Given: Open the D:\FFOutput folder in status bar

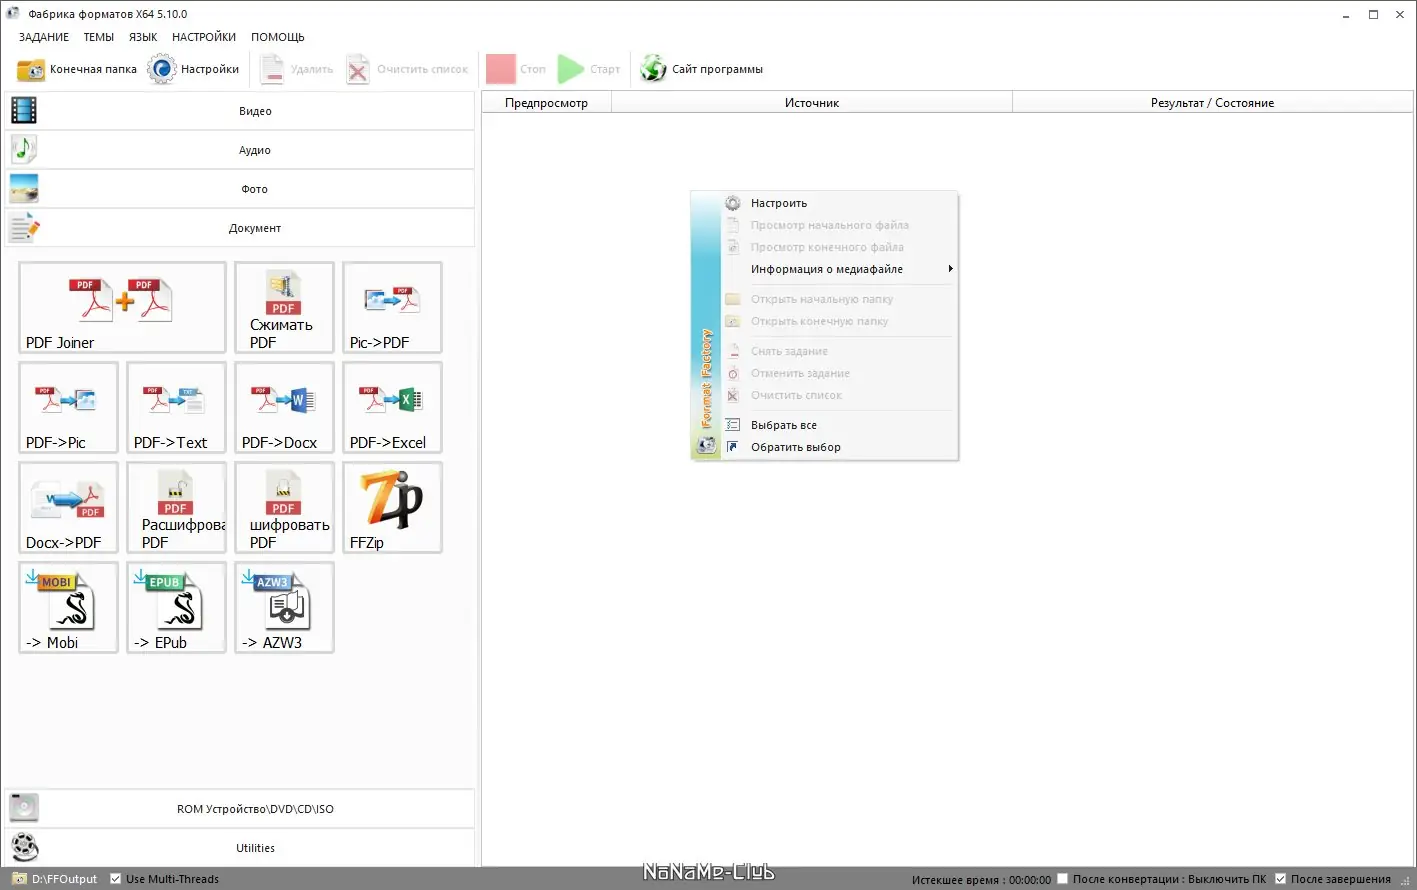Looking at the screenshot, I should coord(55,879).
